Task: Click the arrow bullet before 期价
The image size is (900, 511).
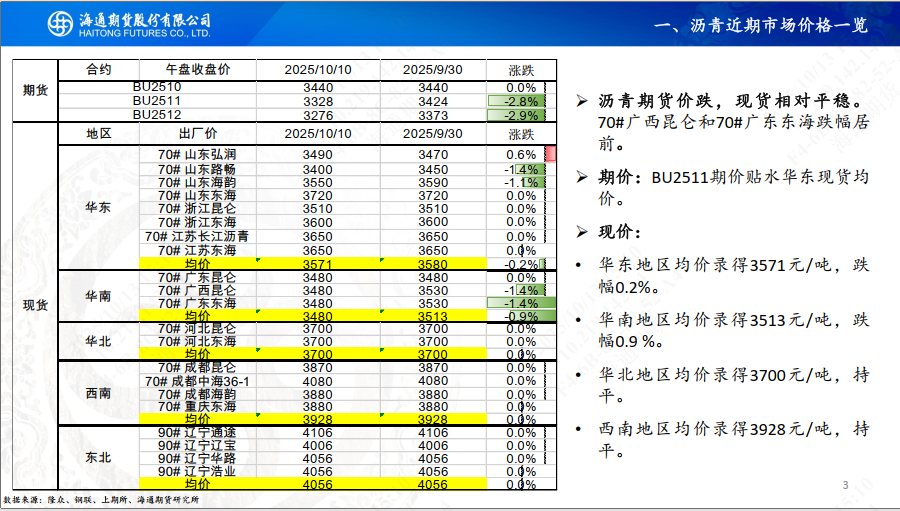Action: 583,177
